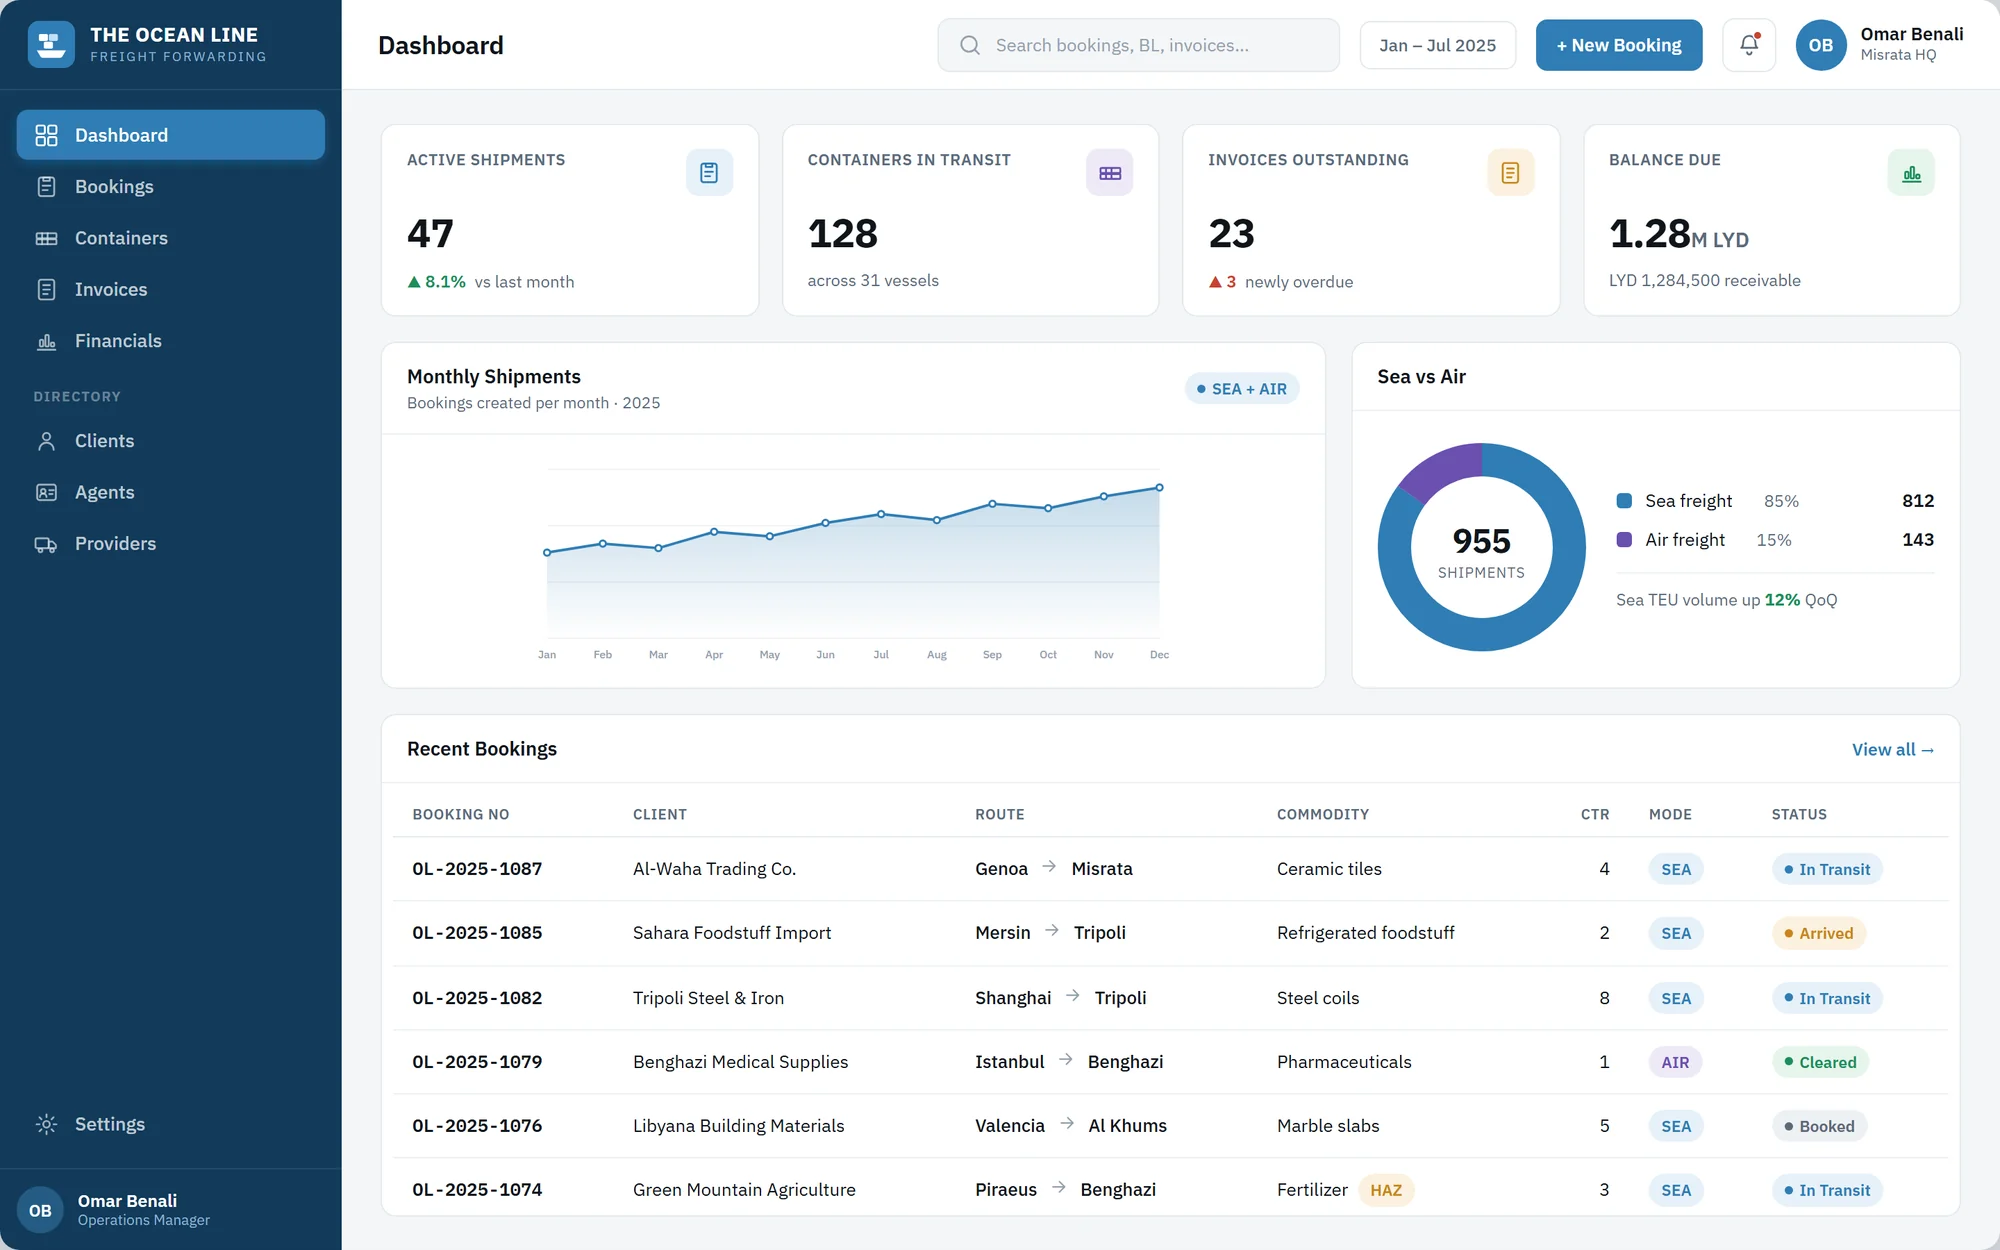Open Settings via the gear icon

46,1124
